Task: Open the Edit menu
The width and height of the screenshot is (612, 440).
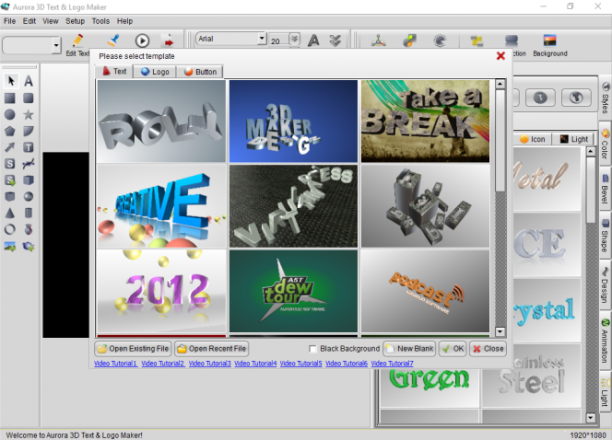Action: [29, 21]
